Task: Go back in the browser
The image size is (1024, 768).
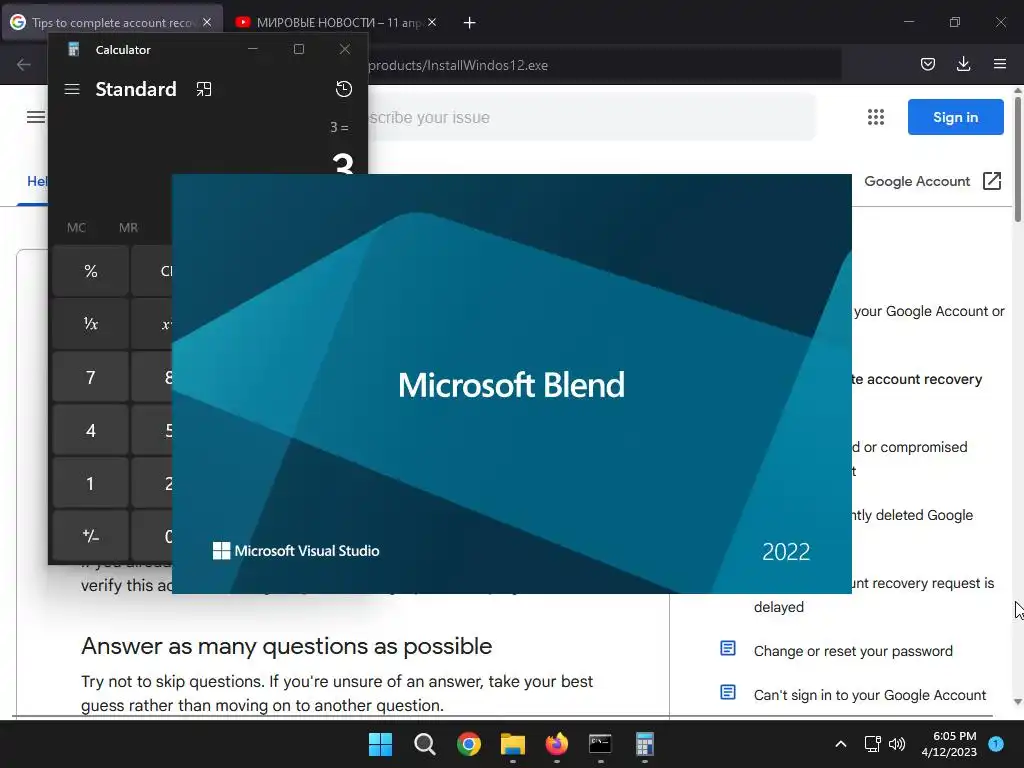Action: coord(24,65)
